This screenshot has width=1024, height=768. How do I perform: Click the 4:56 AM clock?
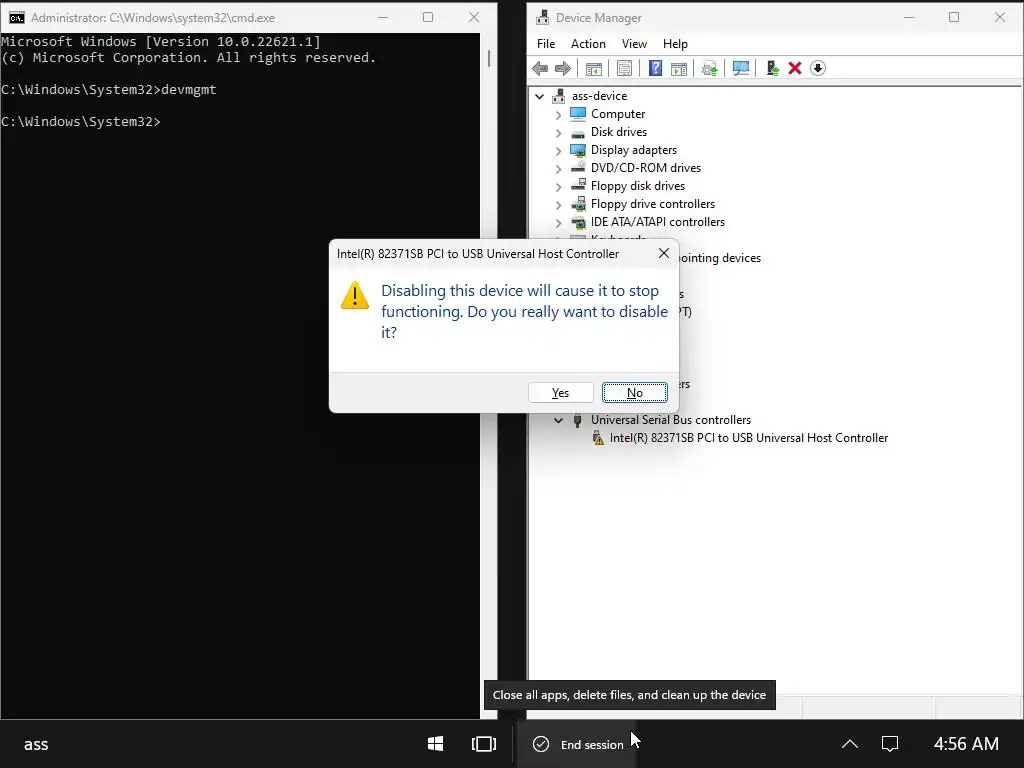point(966,744)
